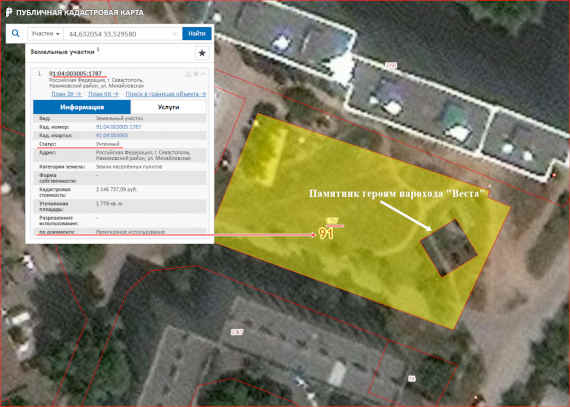Select the result title 91:04:003005:1787

pos(76,74)
